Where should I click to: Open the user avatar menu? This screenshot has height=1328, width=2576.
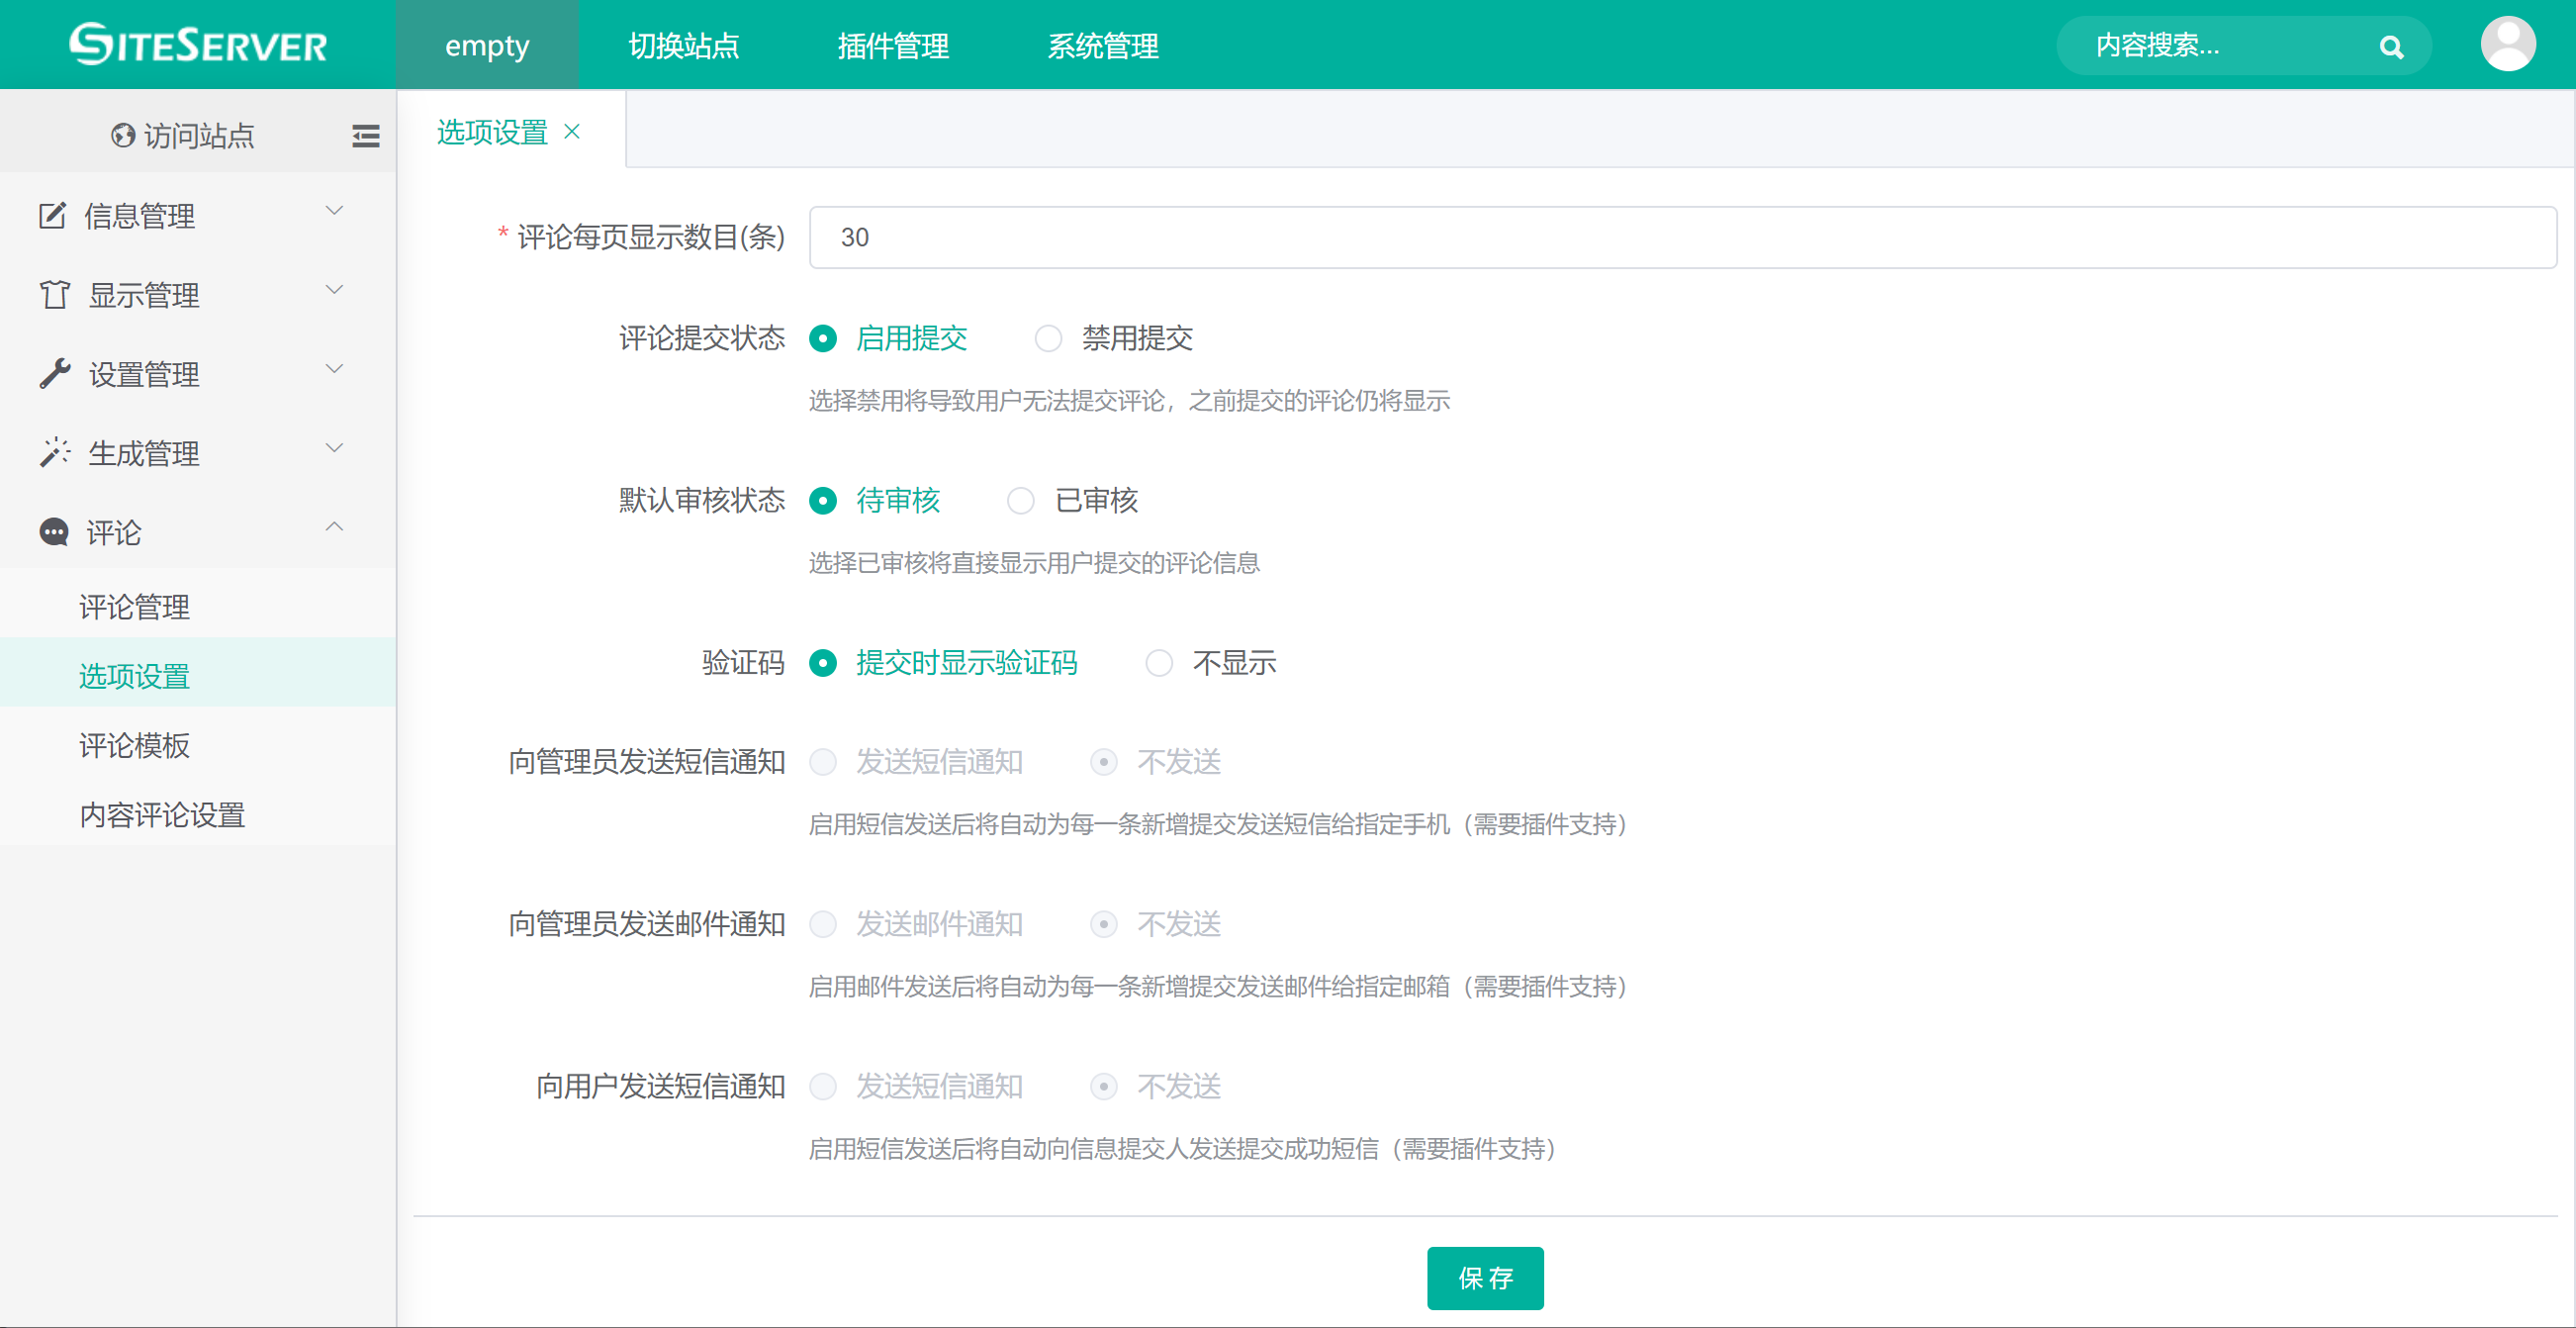2506,45
